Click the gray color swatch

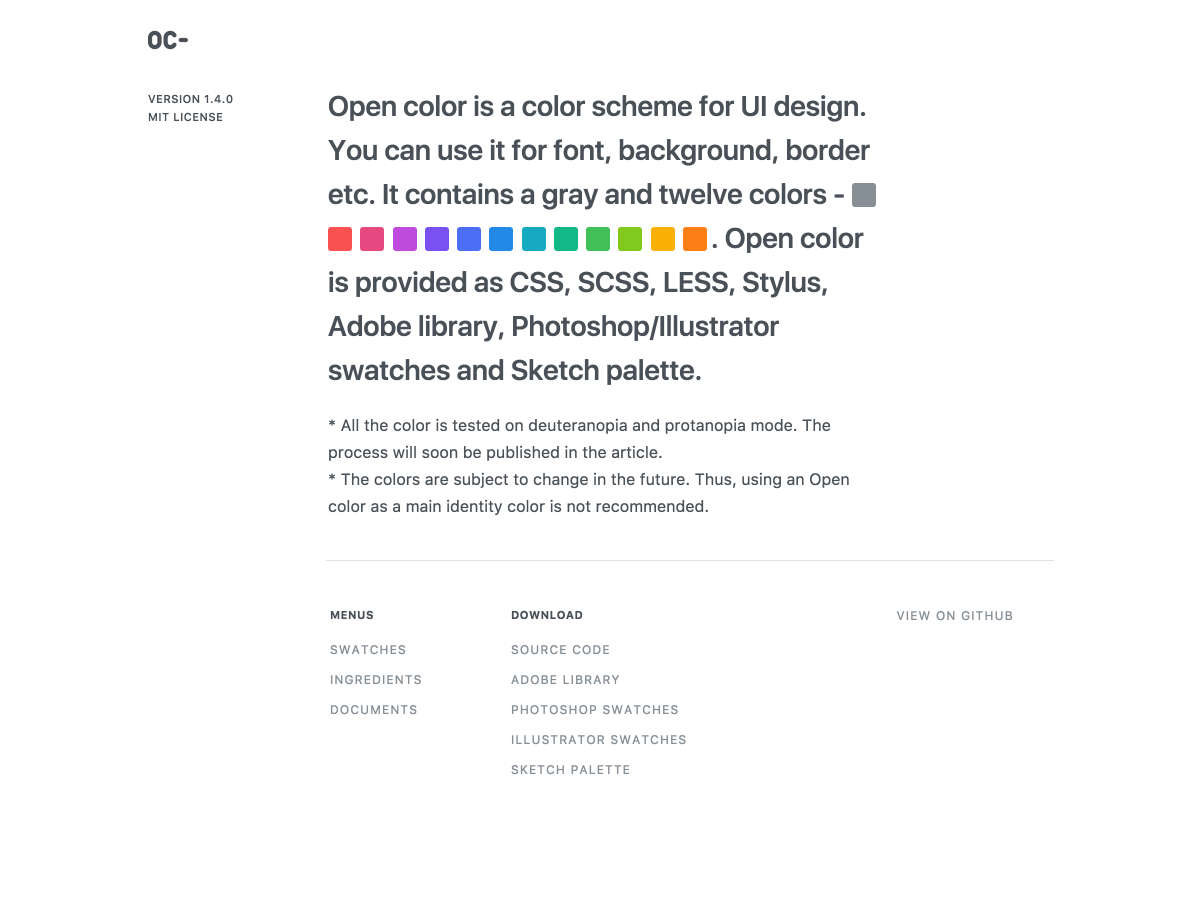pyautogui.click(x=864, y=195)
